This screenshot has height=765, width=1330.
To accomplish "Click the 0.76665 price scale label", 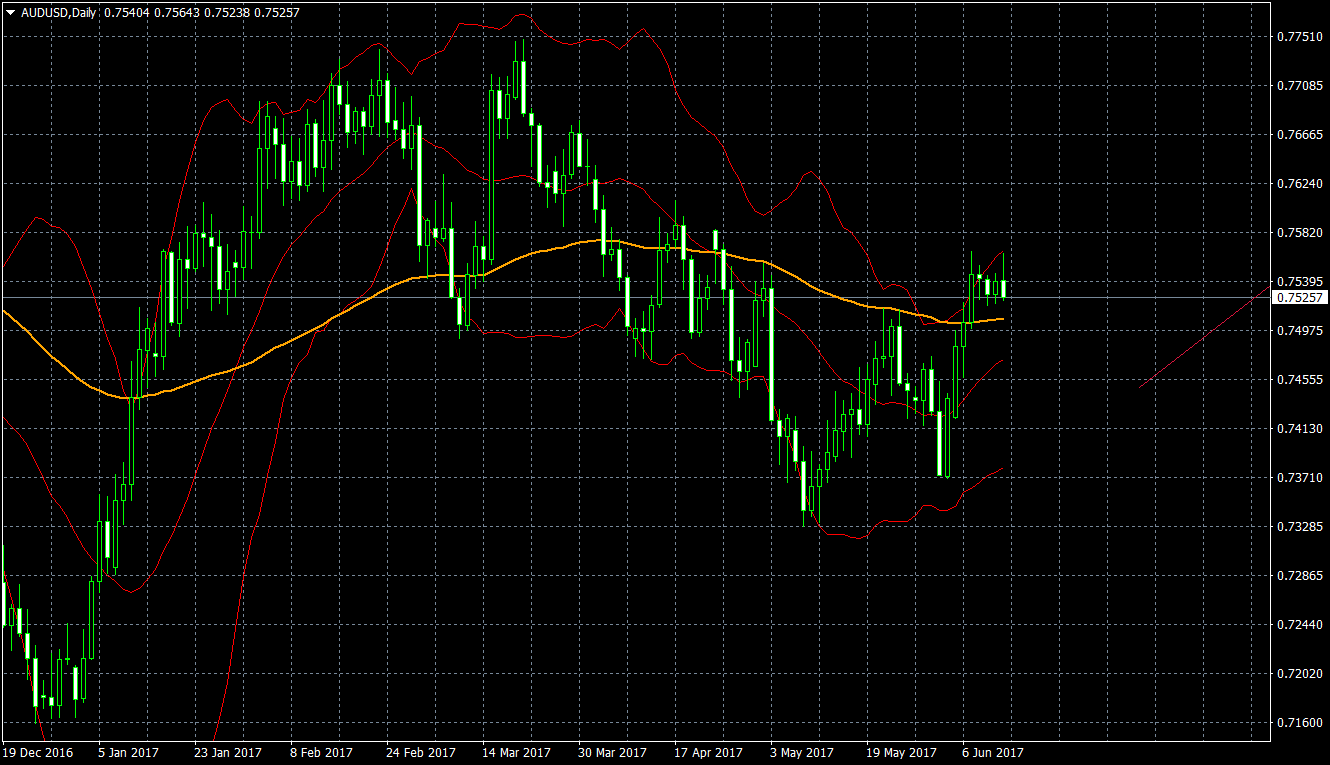I will 1298,135.
